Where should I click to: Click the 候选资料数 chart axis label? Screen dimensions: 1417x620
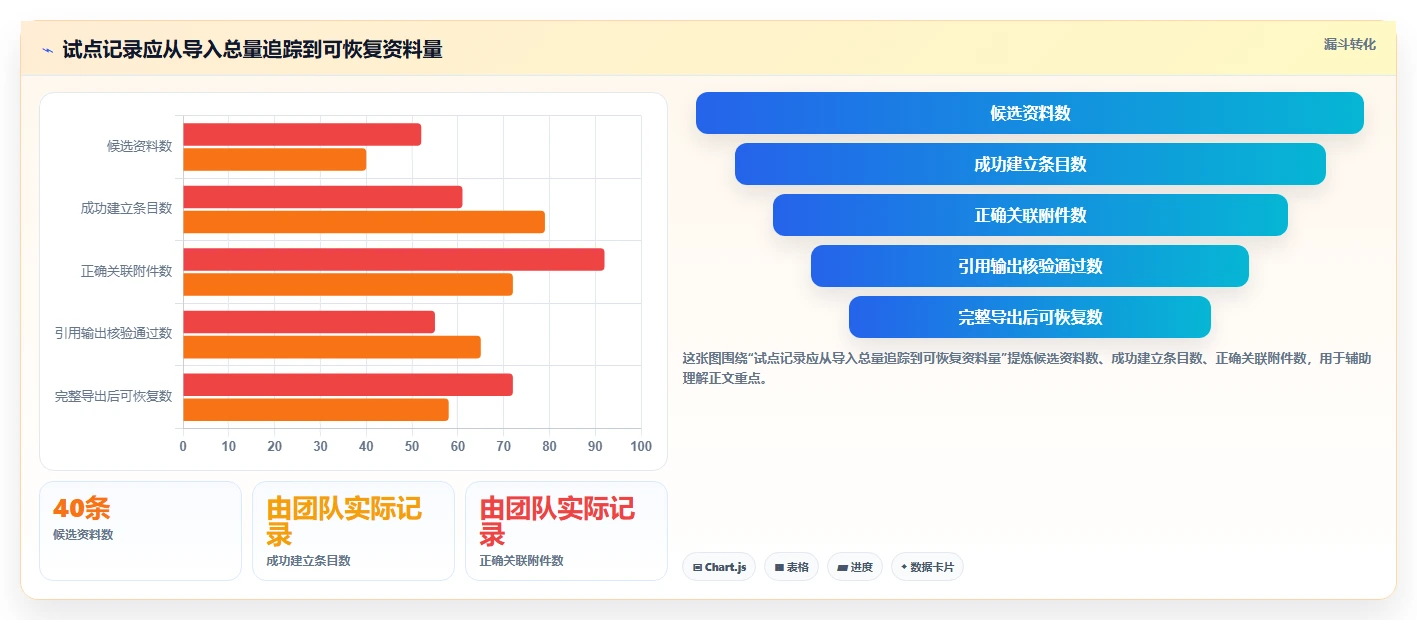[x=139, y=146]
